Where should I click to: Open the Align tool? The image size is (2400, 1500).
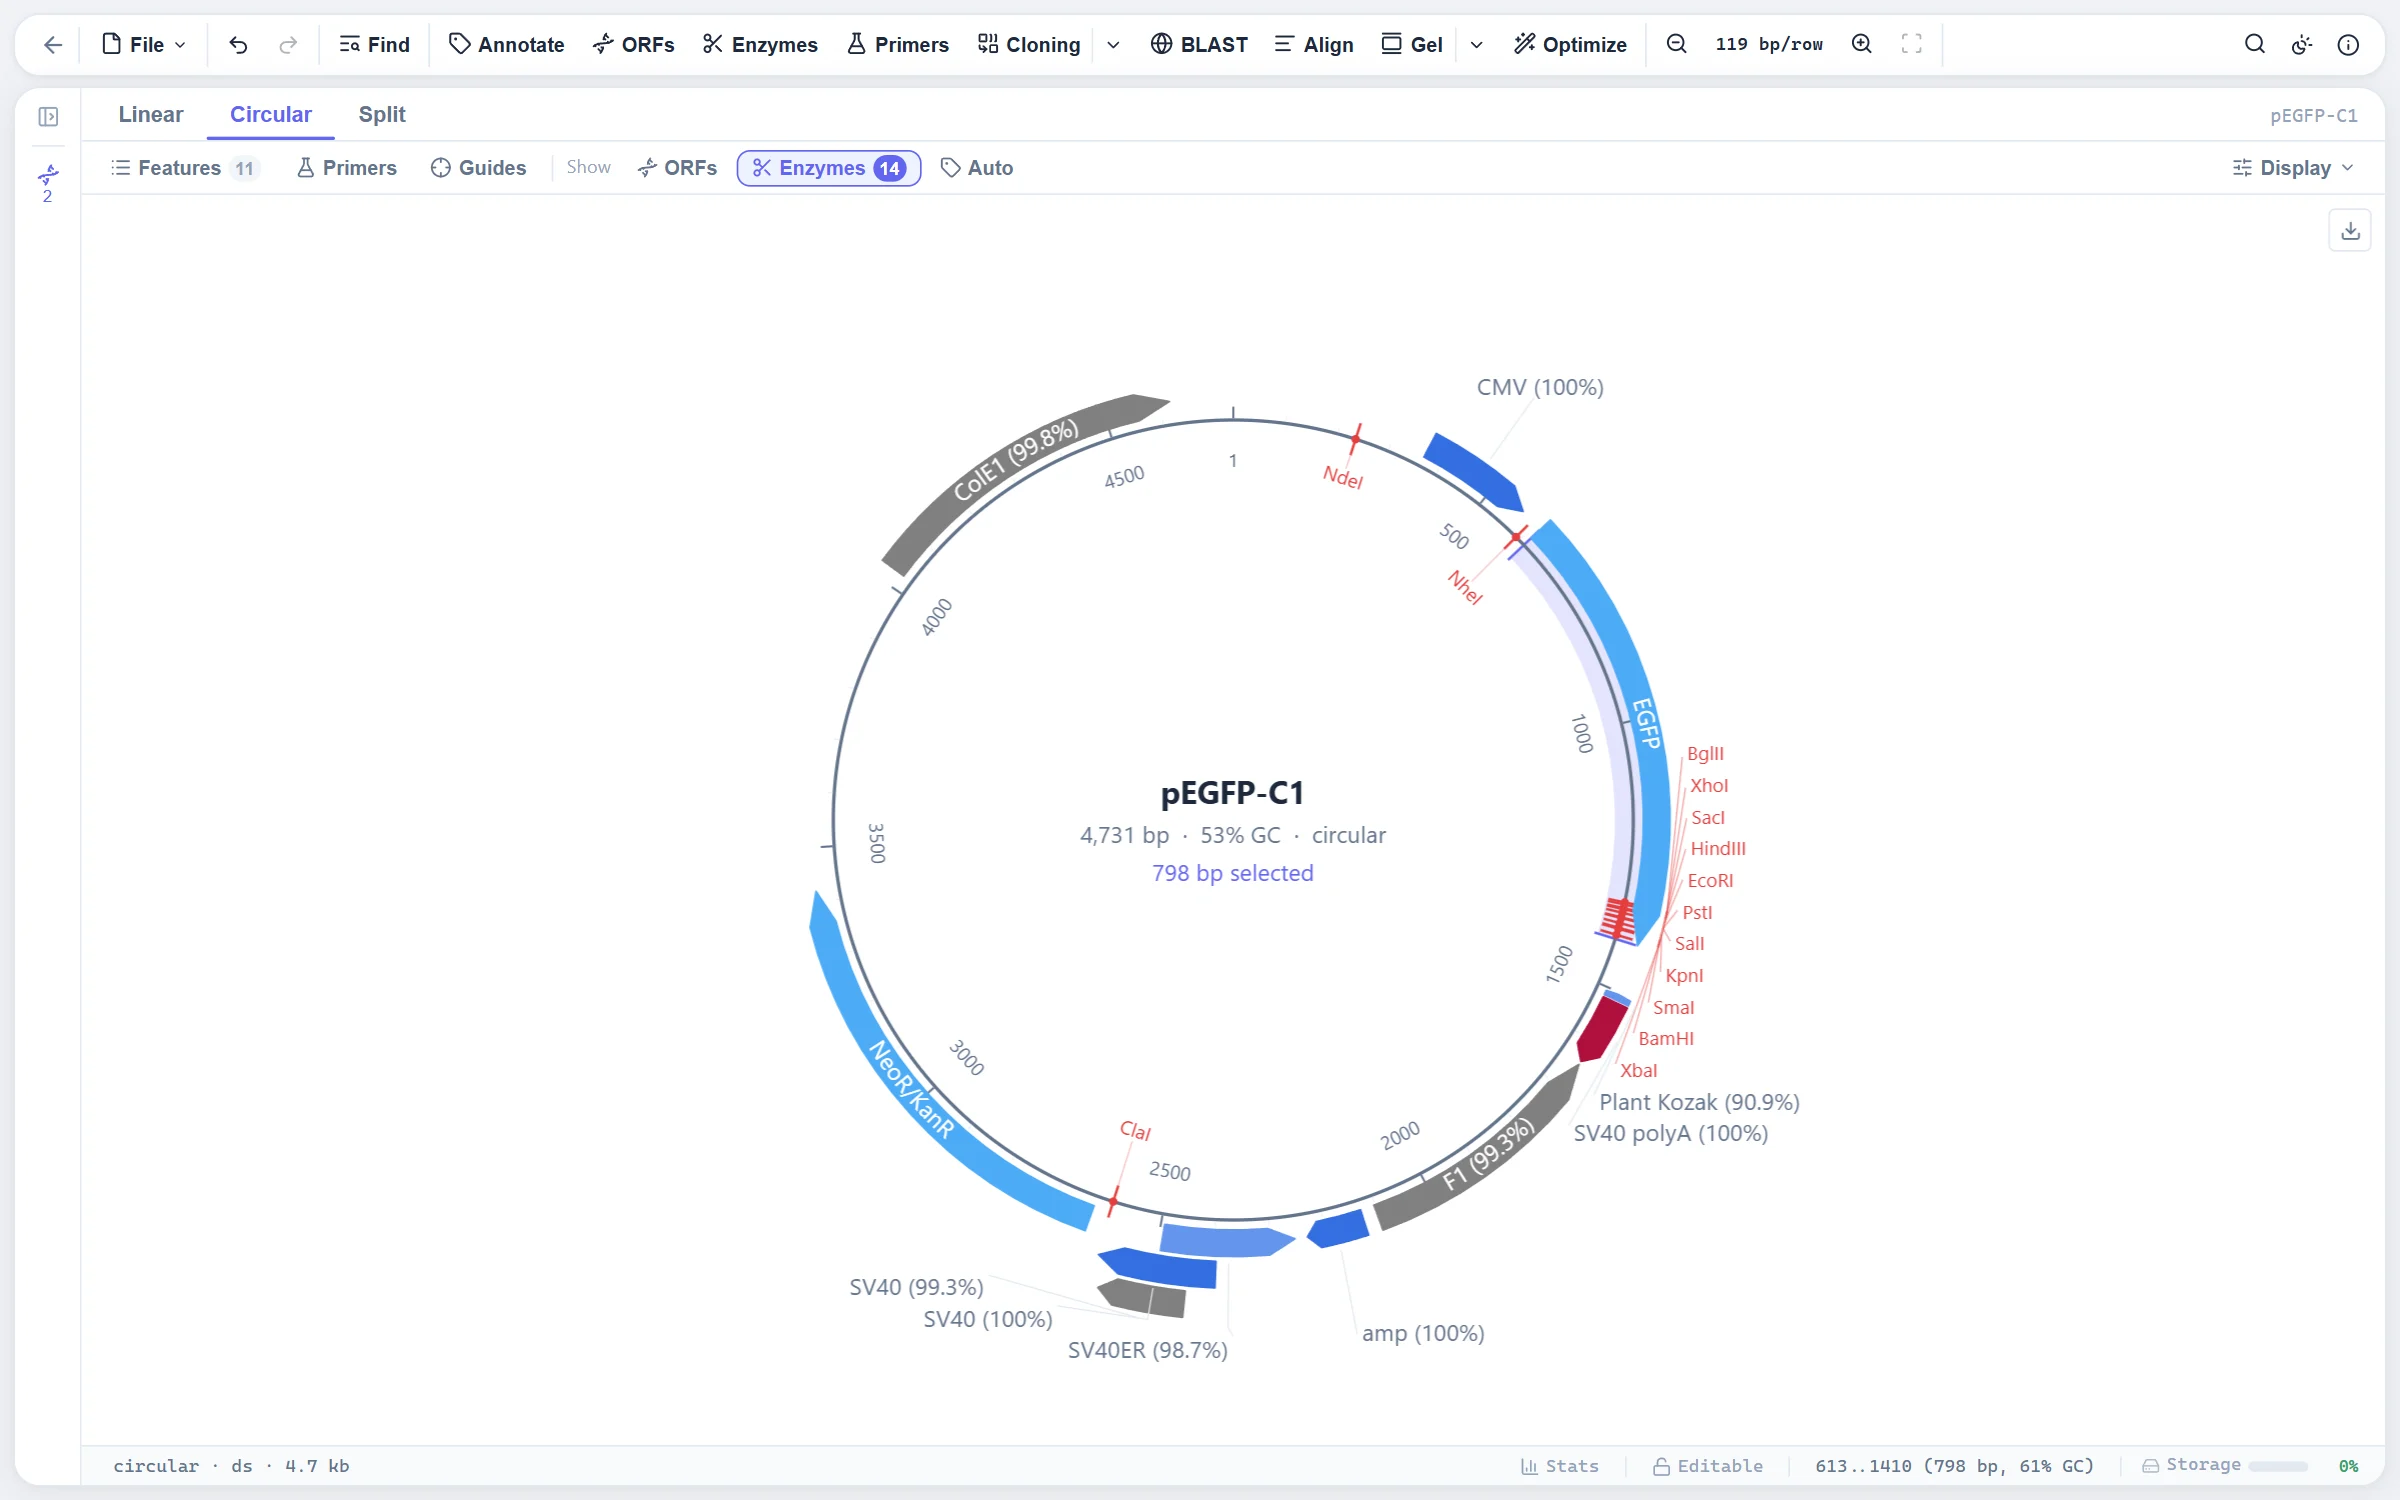(1314, 44)
